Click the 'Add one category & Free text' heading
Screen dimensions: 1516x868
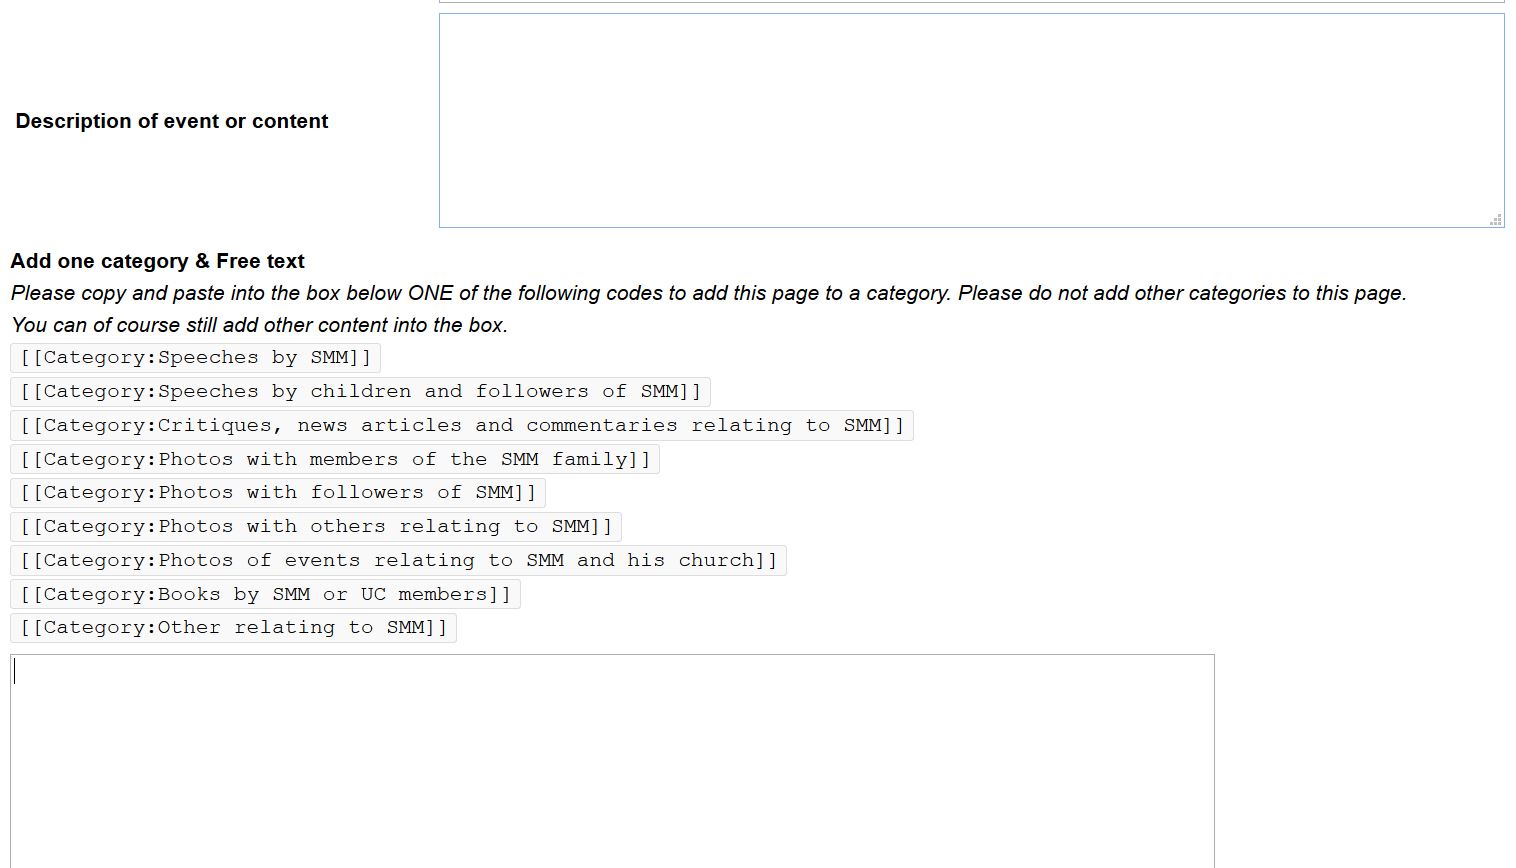pos(157,261)
